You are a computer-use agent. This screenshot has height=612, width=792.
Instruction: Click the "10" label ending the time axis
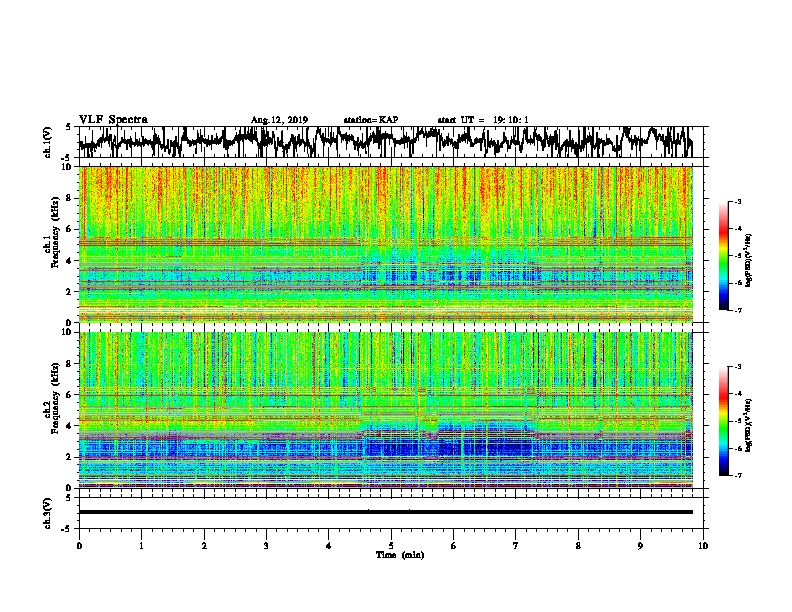coord(703,546)
